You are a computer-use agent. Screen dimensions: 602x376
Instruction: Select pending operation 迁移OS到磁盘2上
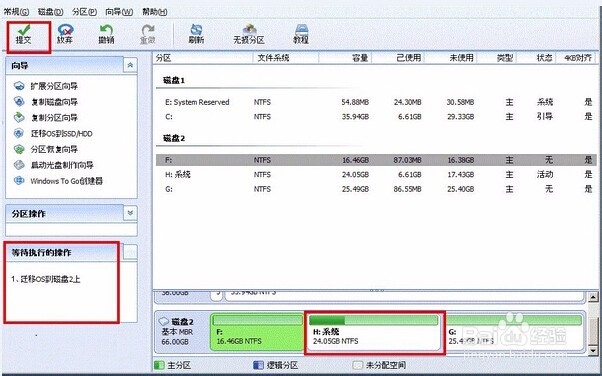tap(46, 279)
